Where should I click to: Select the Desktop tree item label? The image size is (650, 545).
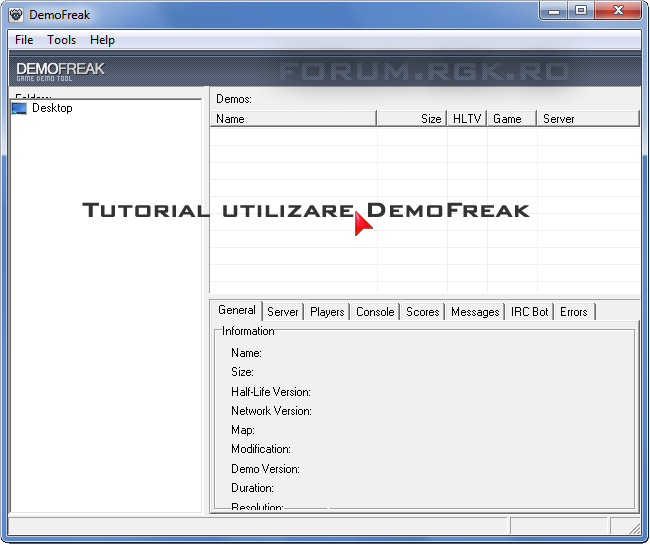tap(52, 108)
